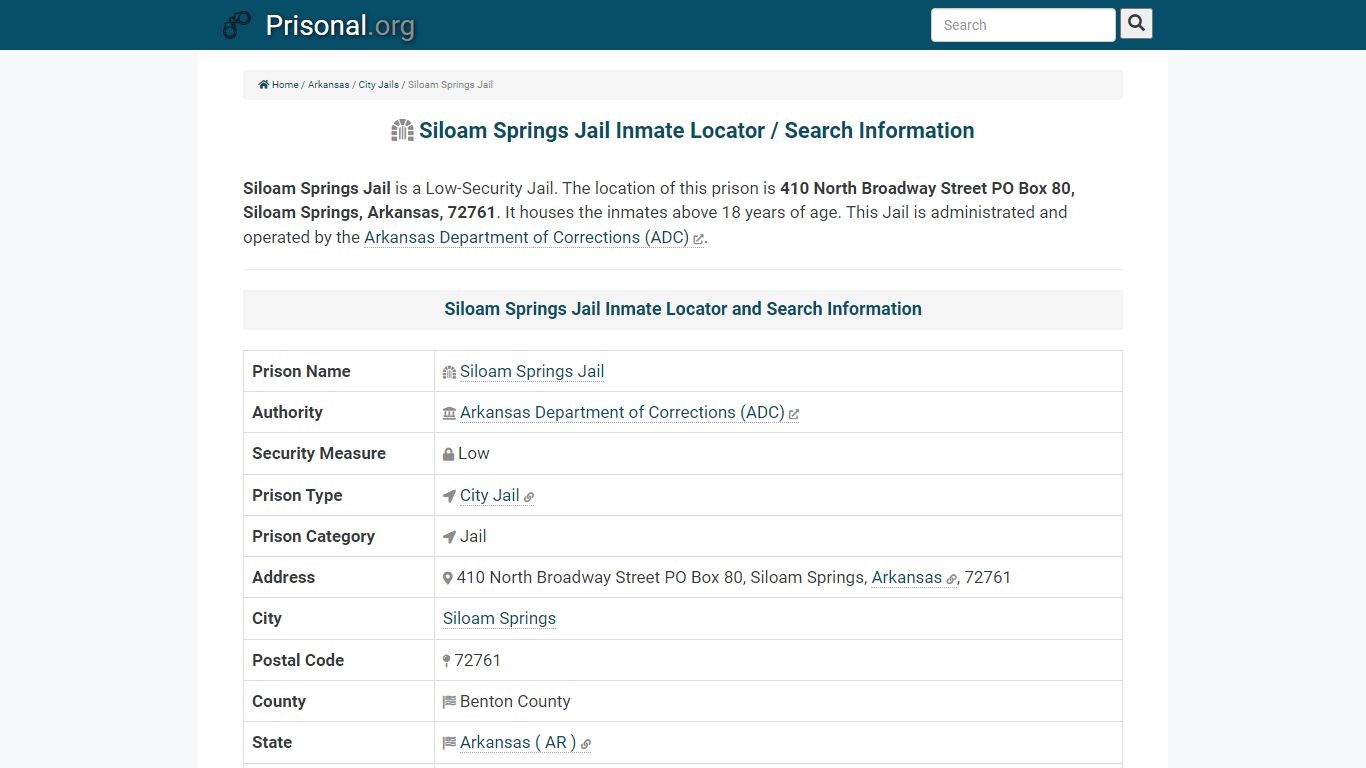Focus the Search input field
The width and height of the screenshot is (1366, 768).
click(x=1023, y=25)
